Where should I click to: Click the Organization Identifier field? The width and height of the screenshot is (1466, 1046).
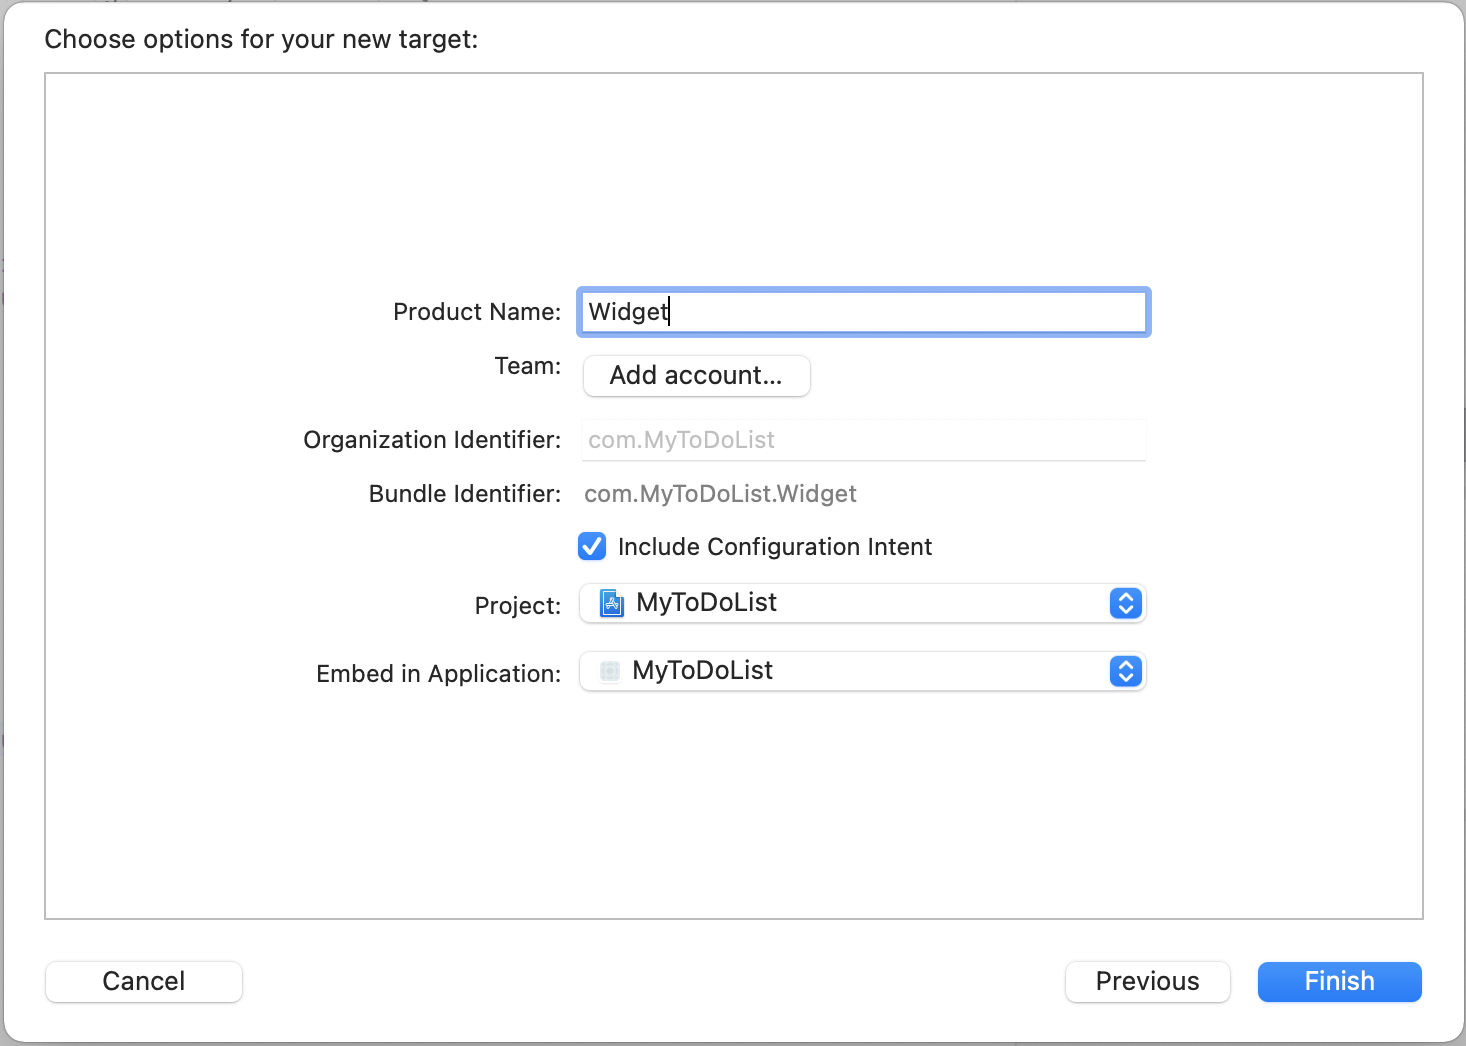[863, 440]
